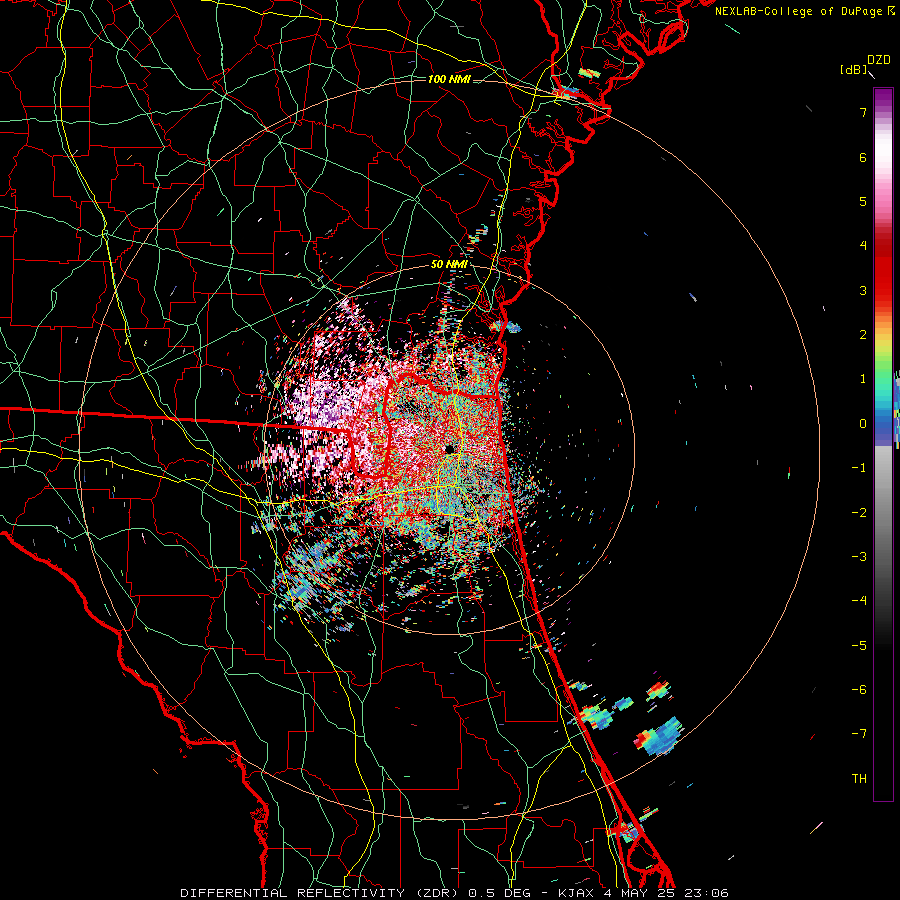
Task: Click the "0" value on the color scale
Action: click(x=863, y=424)
